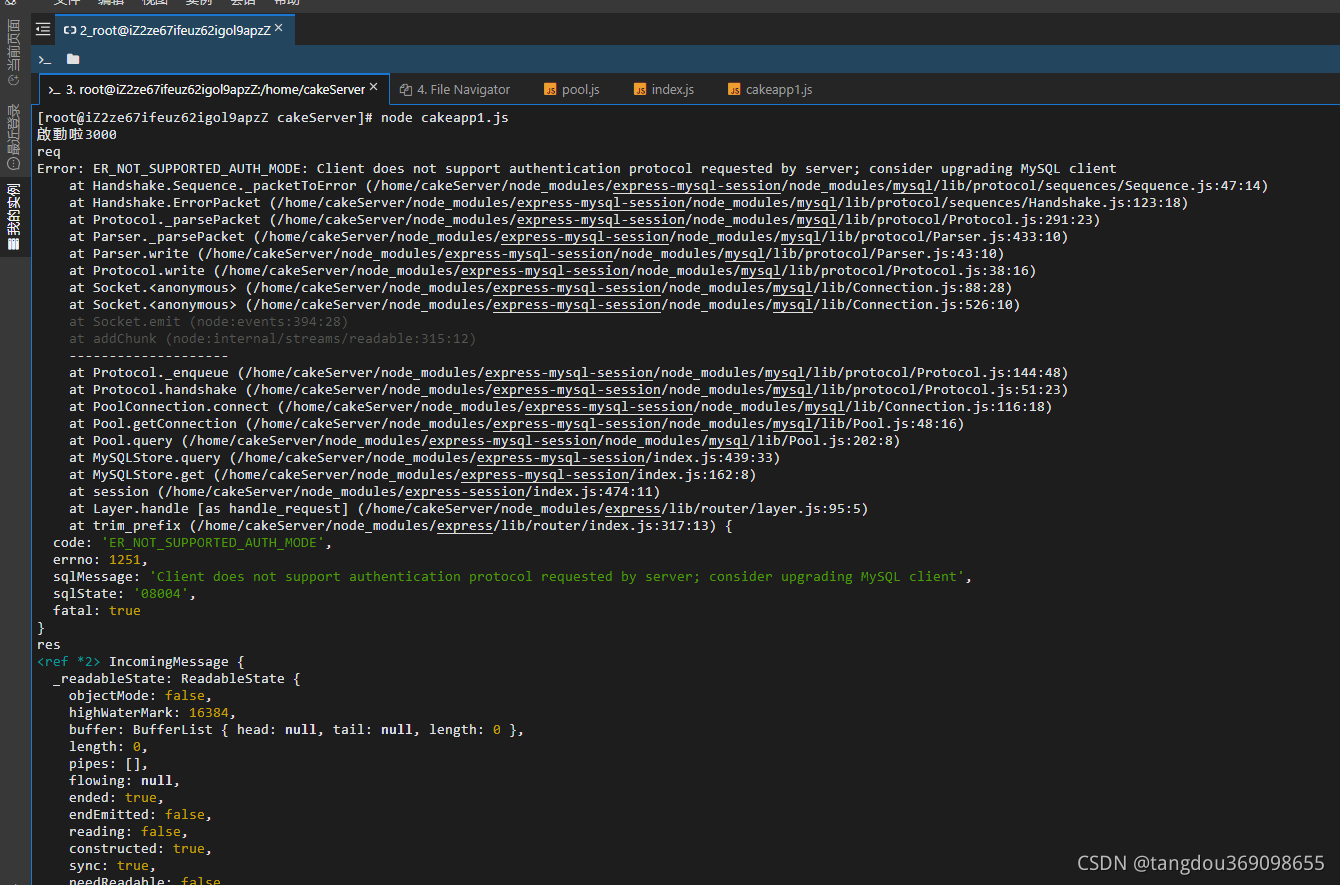1340x885 pixels.
Task: Follow express-mysql-session link in Parser.write line
Action: [x=529, y=254]
